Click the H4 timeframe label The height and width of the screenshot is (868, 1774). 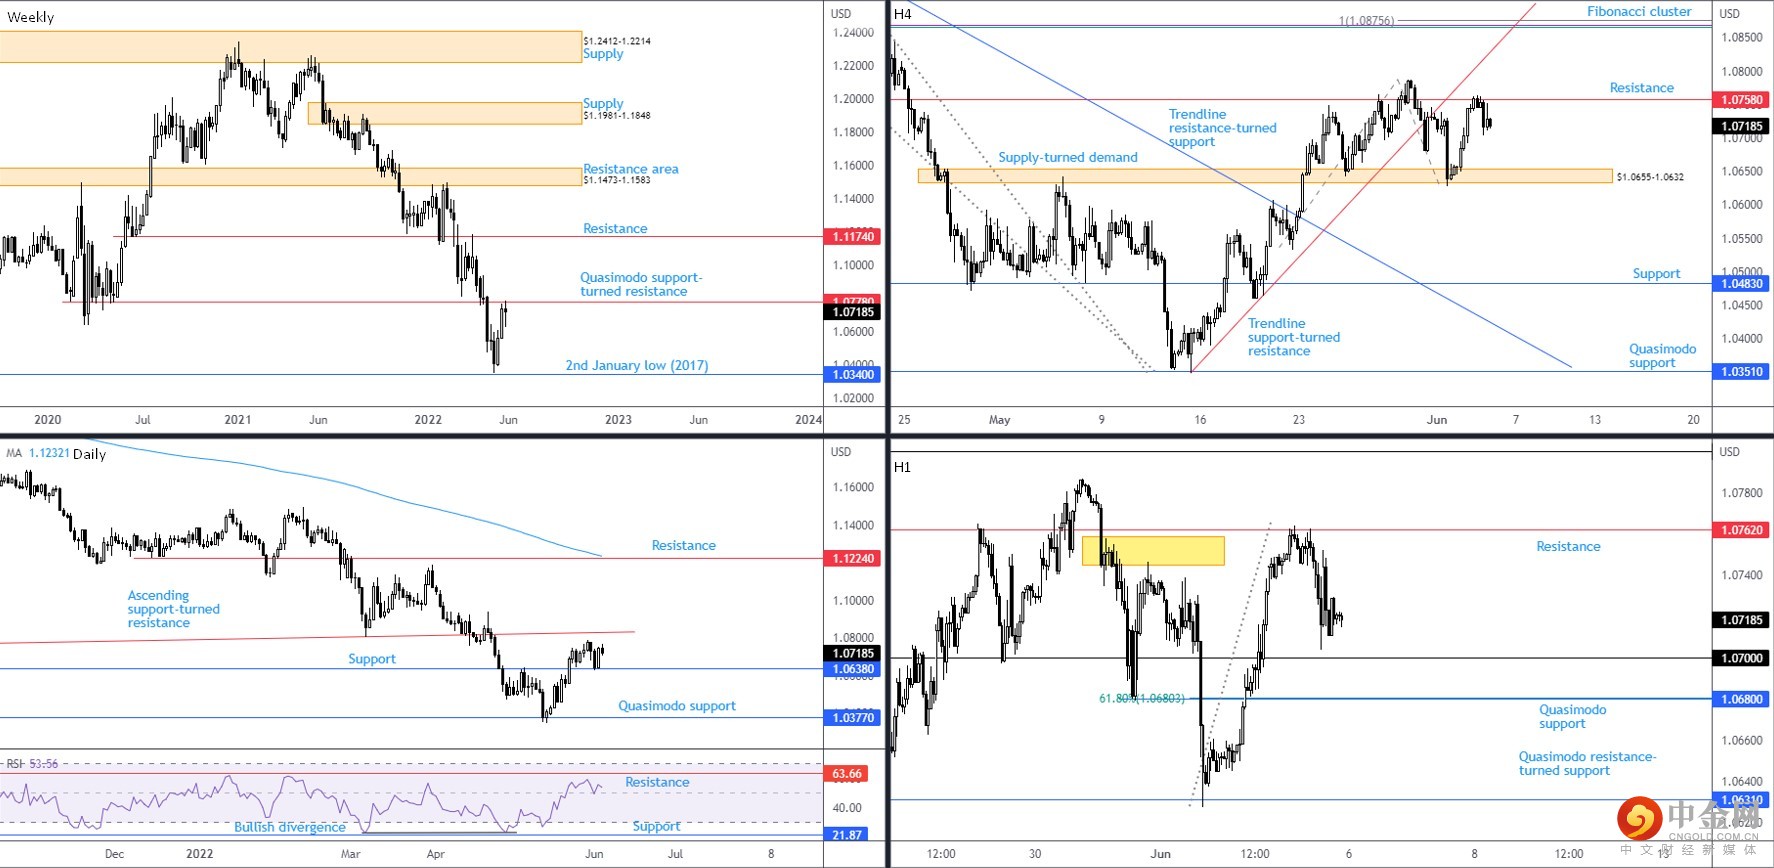(903, 14)
